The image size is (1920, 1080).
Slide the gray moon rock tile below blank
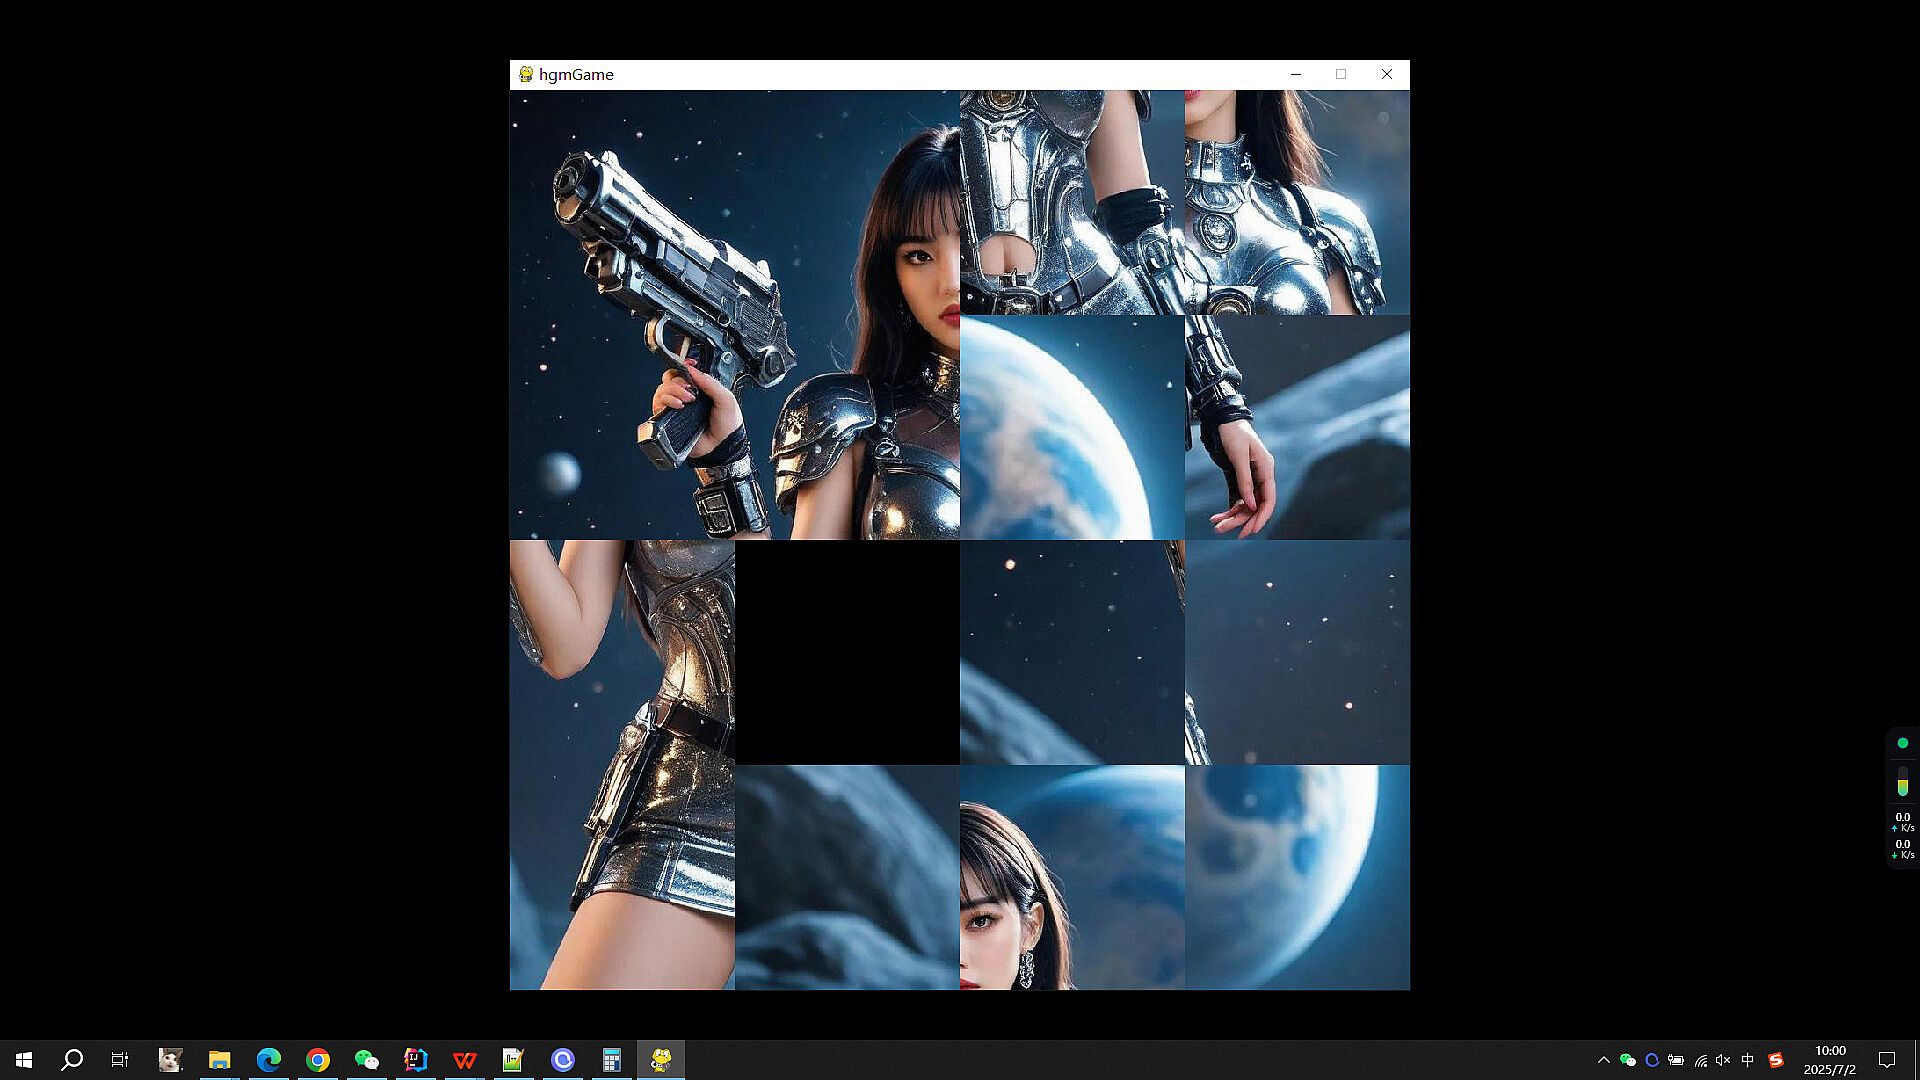coord(847,877)
